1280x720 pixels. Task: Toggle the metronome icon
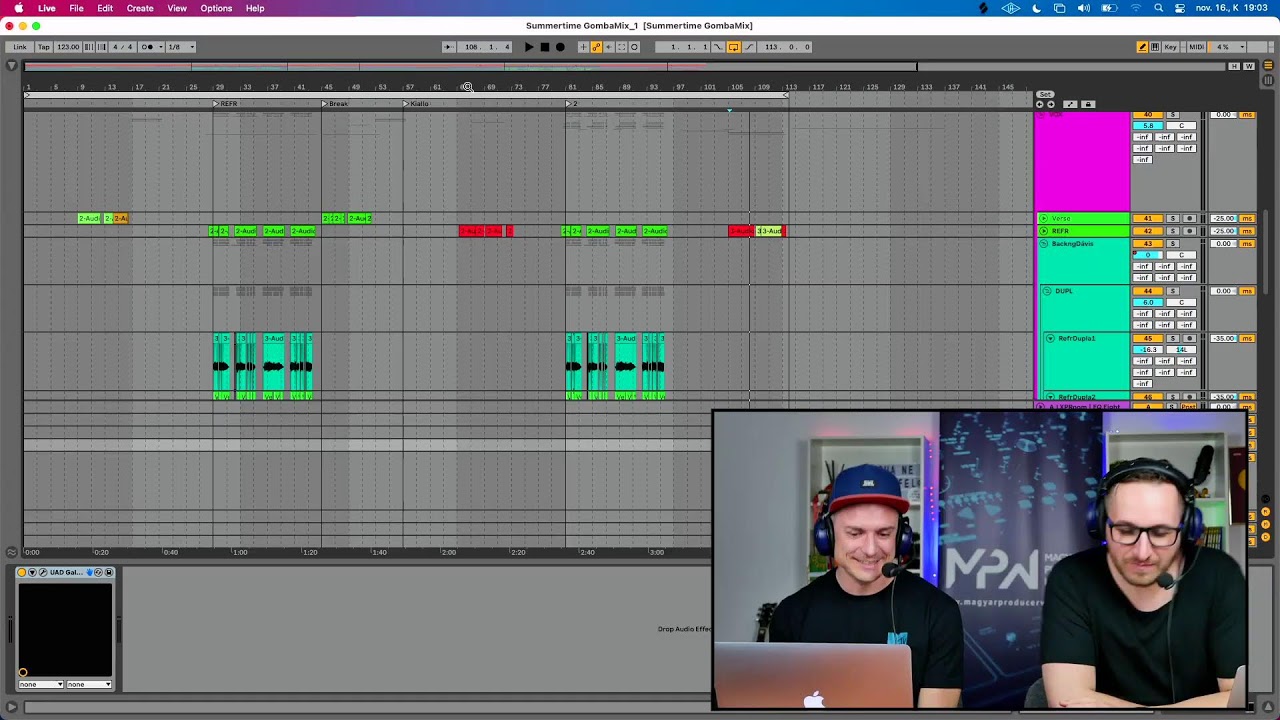pos(147,47)
